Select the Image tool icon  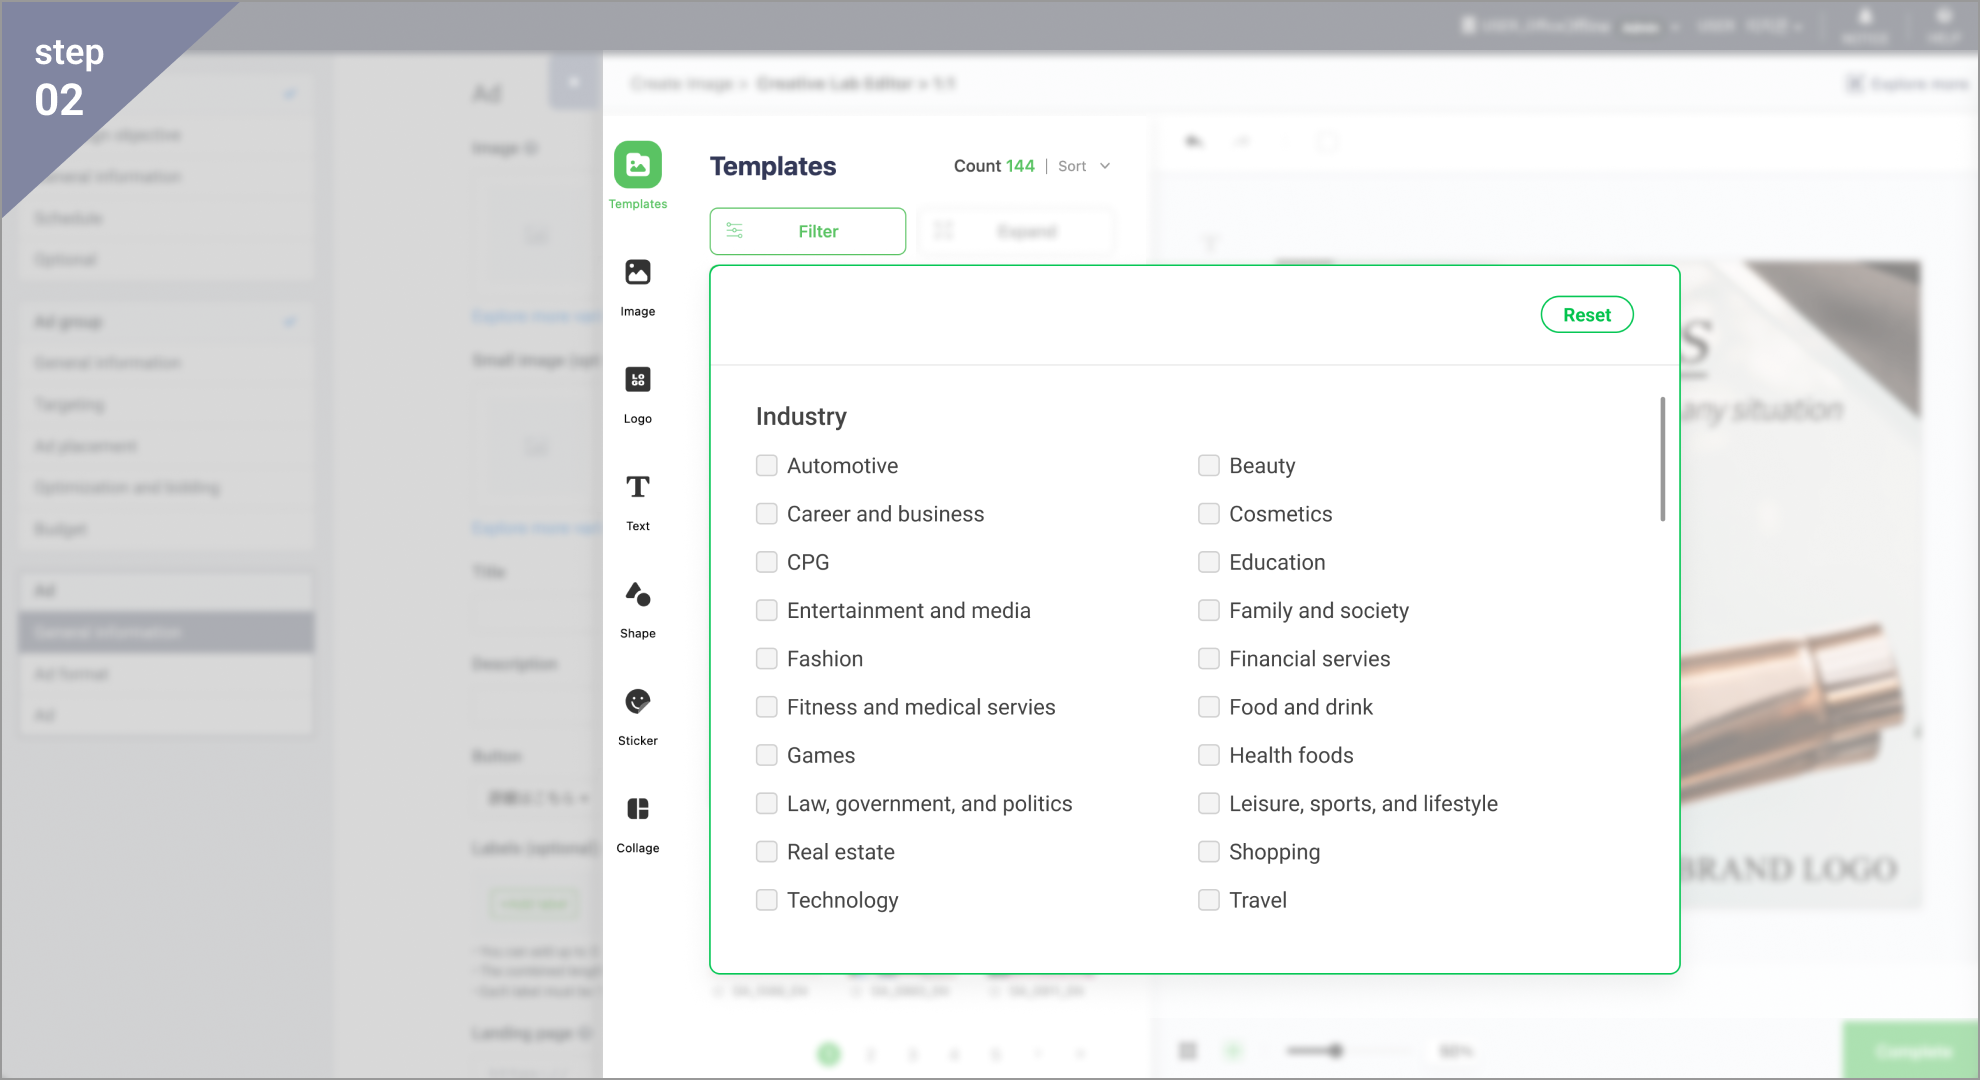coord(638,272)
